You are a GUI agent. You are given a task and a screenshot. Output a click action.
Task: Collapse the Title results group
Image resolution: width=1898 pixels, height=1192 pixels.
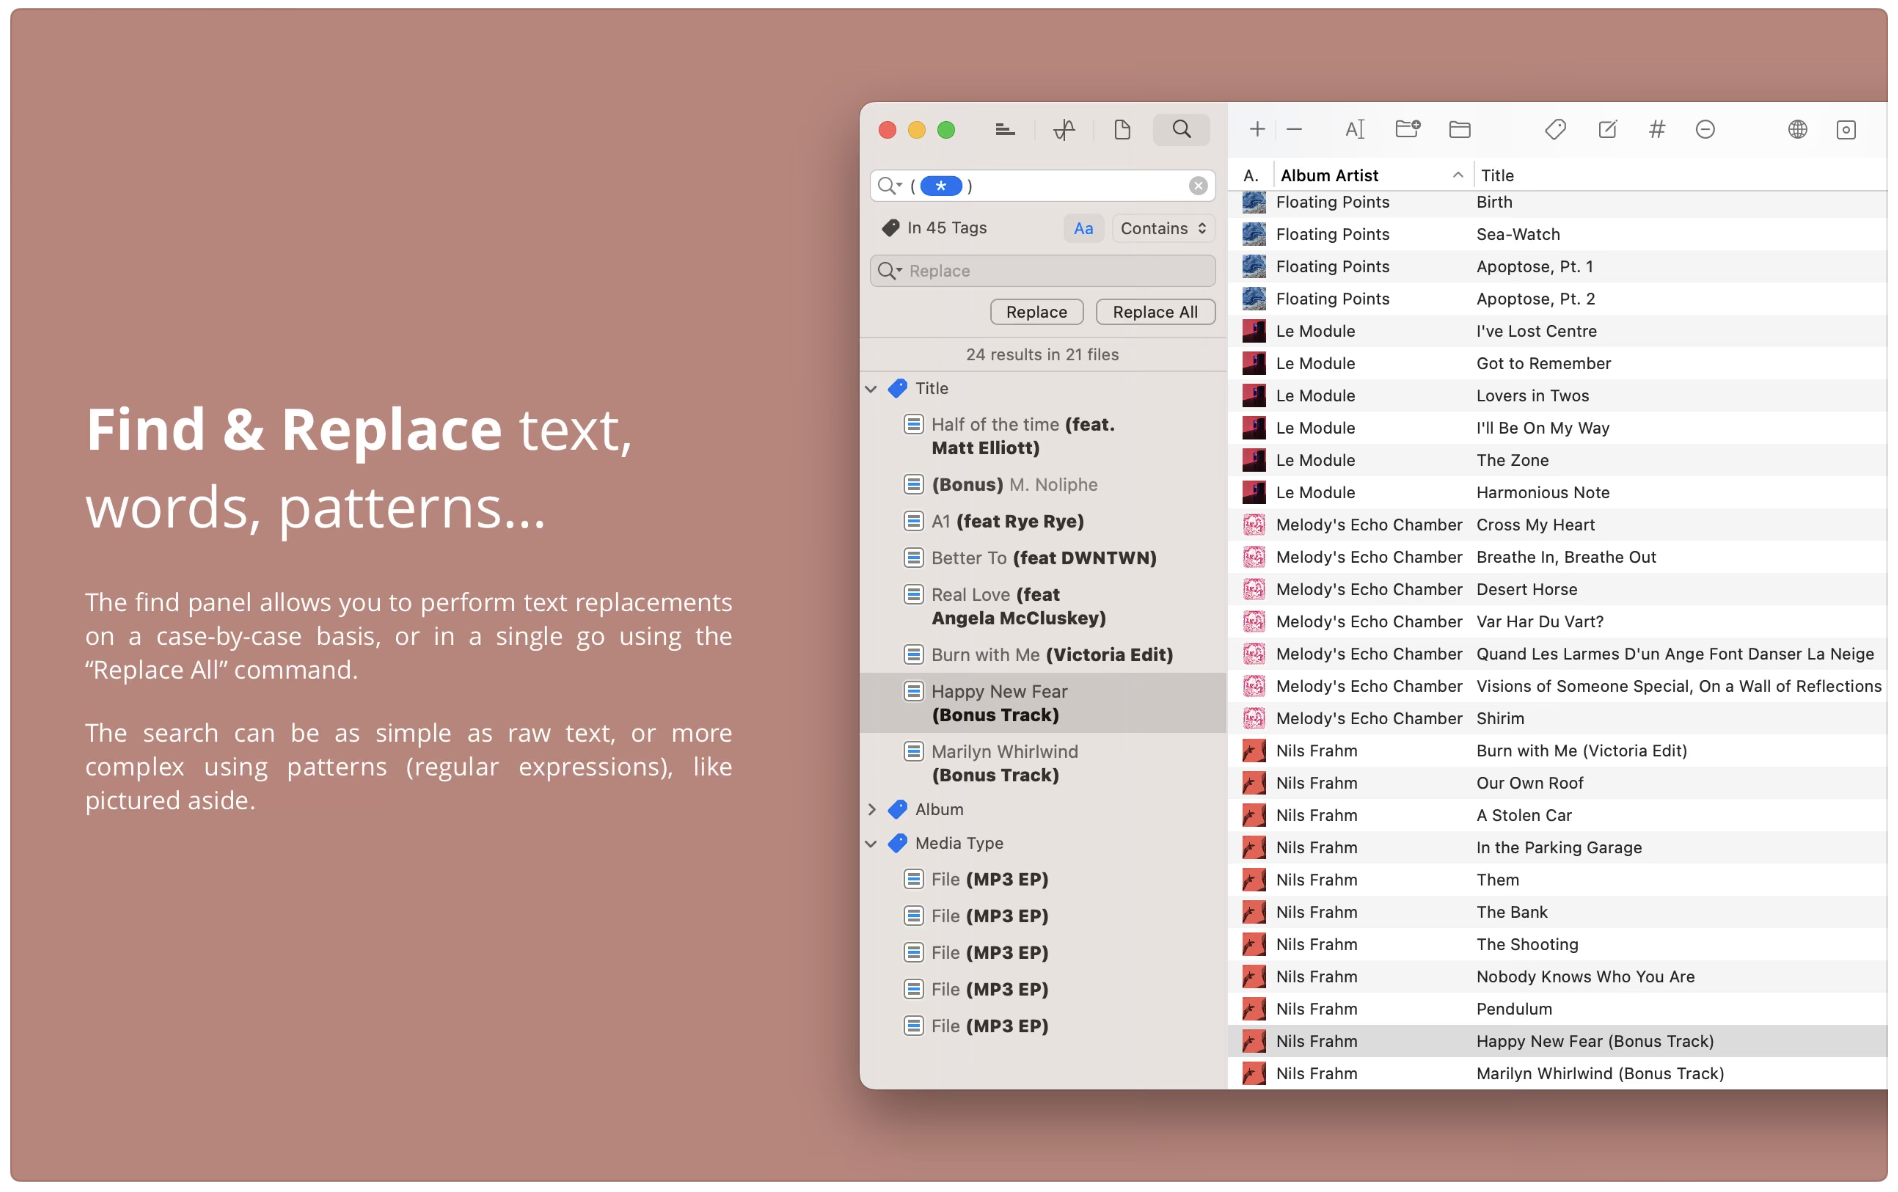(x=871, y=389)
